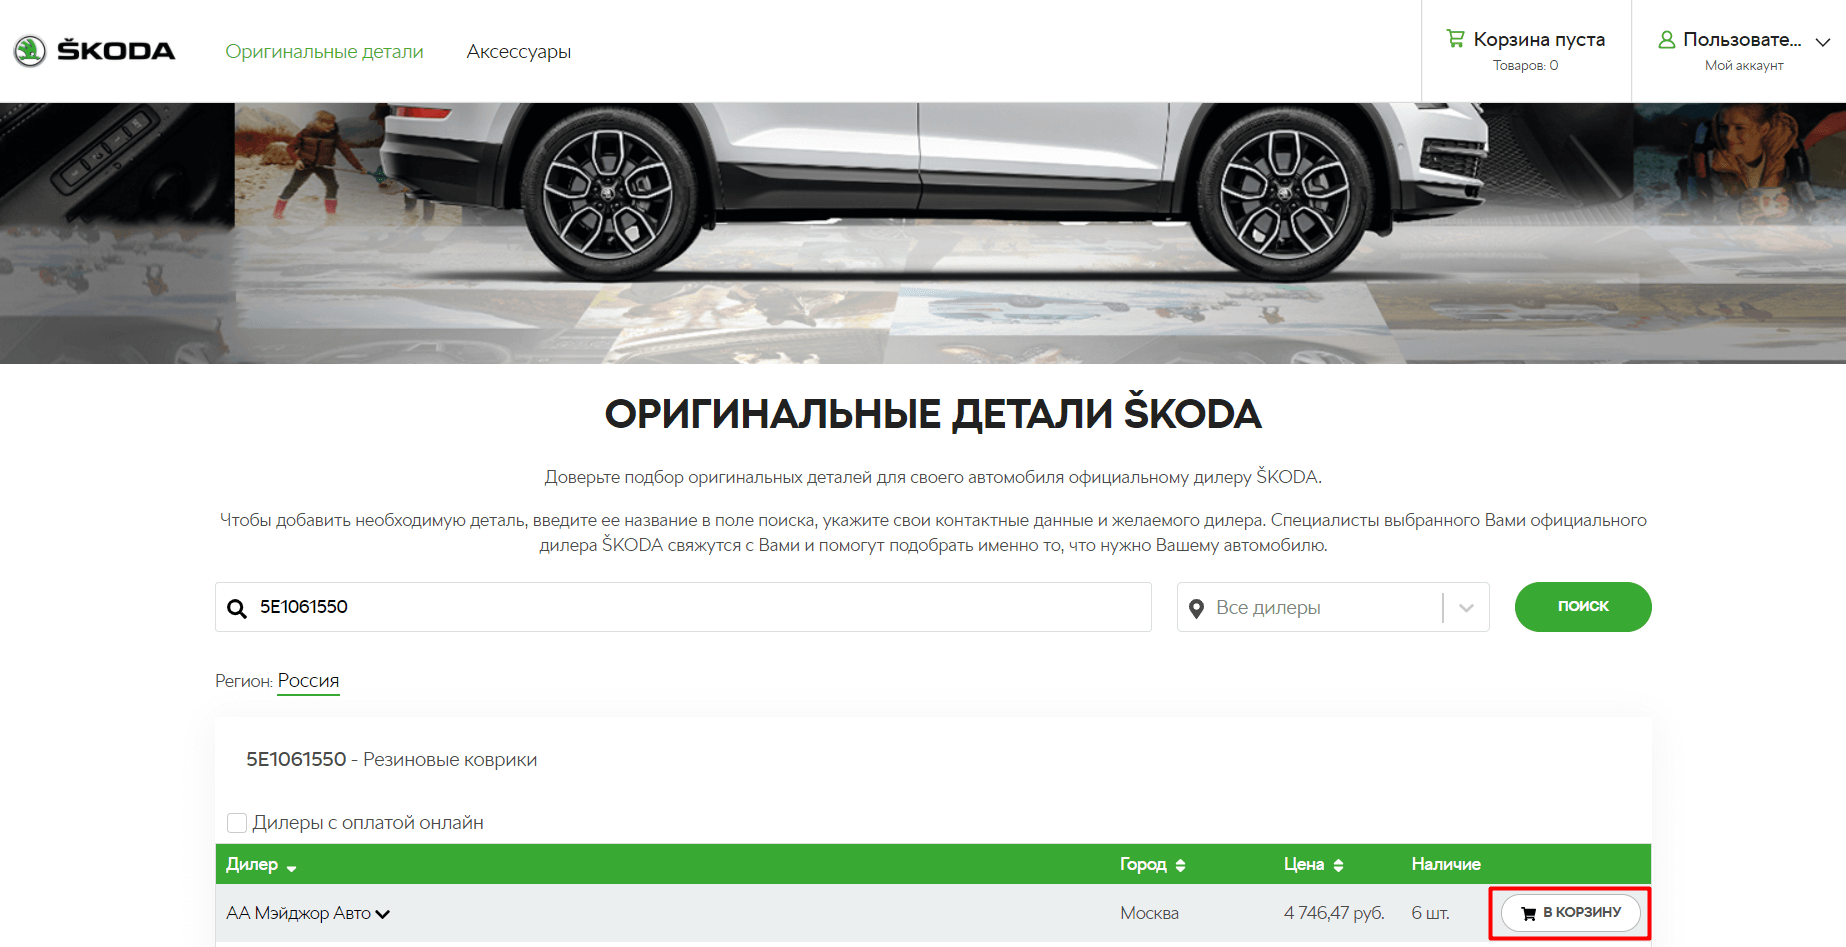
Task: Click the magnifier icon in the search field
Action: tap(237, 608)
